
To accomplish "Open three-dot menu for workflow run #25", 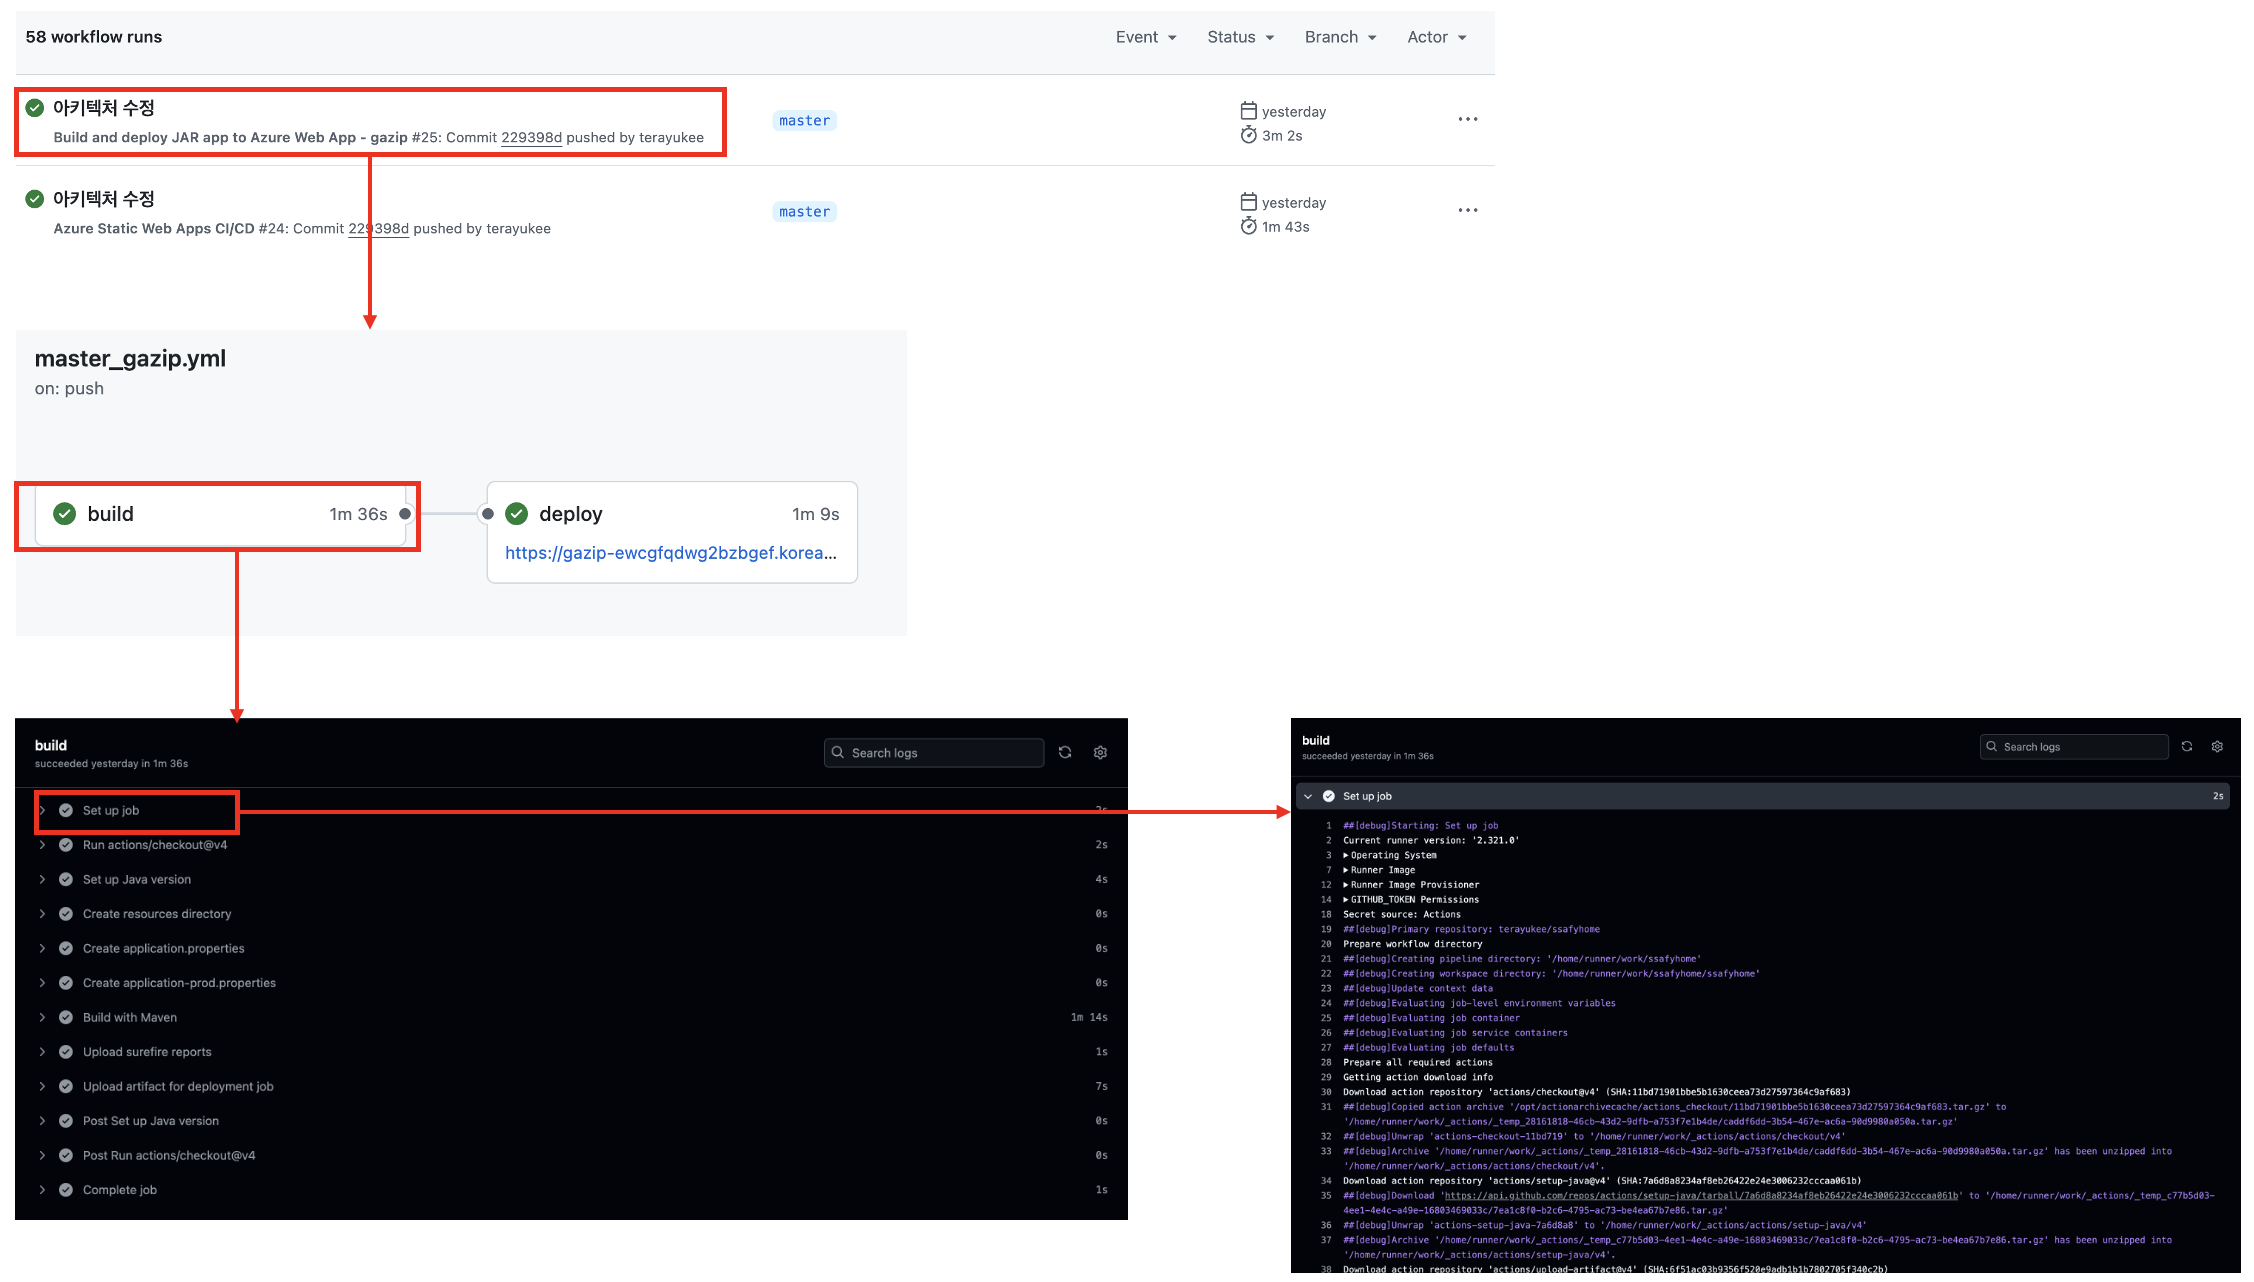I will (1467, 120).
